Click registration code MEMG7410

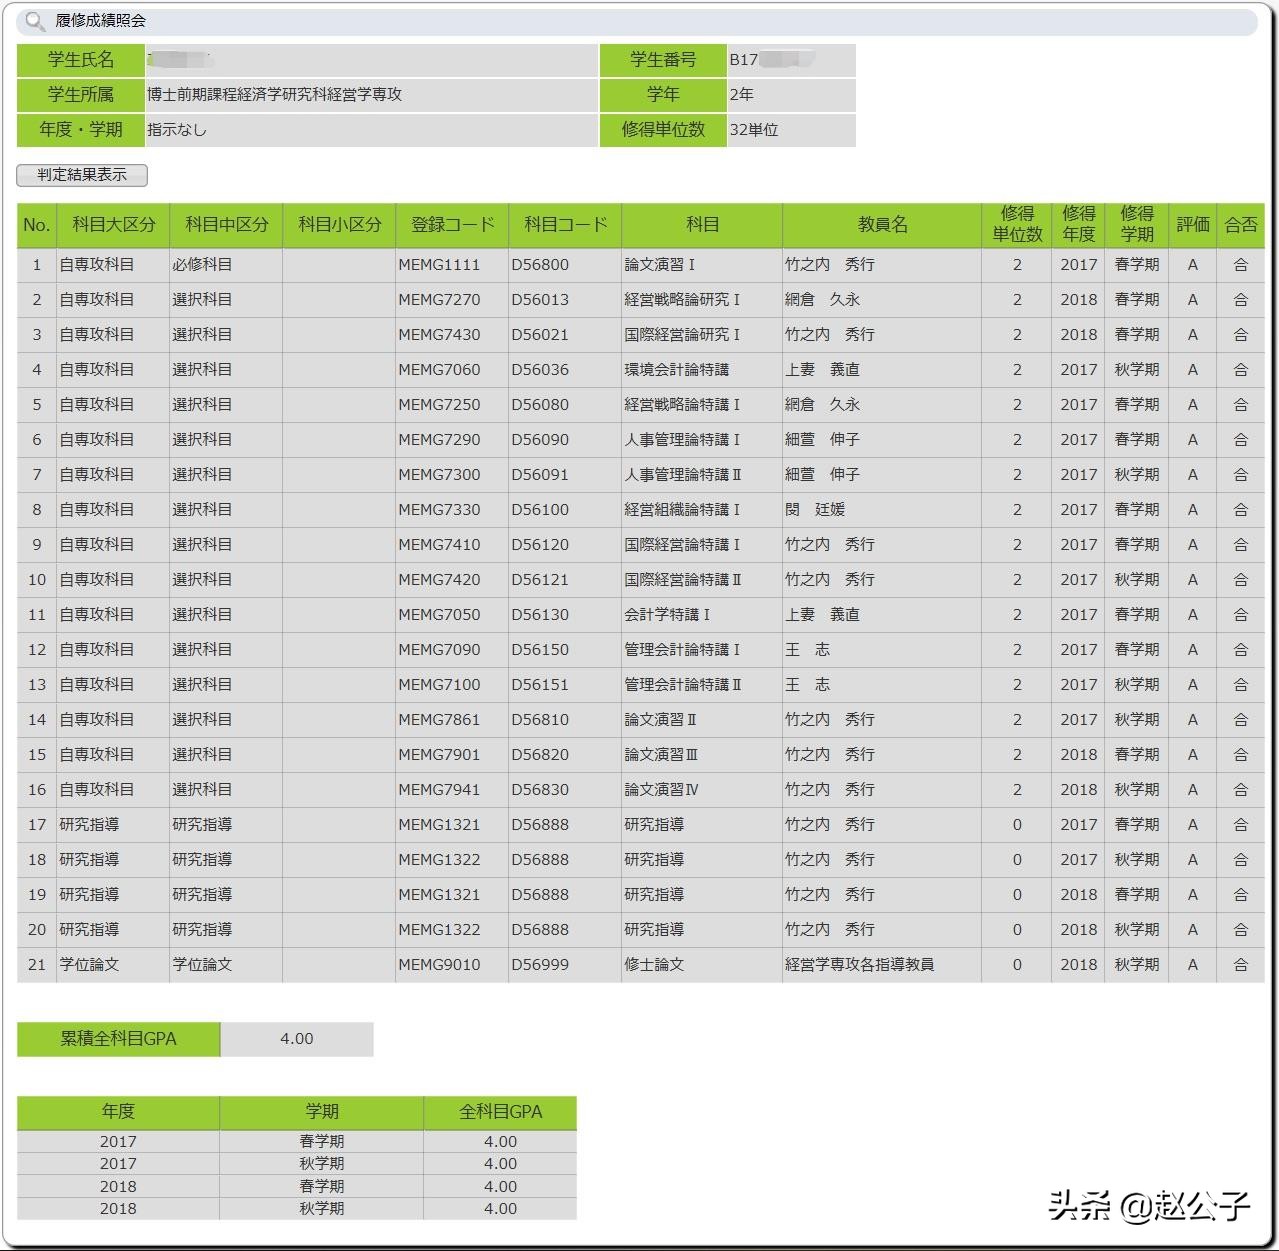point(439,545)
